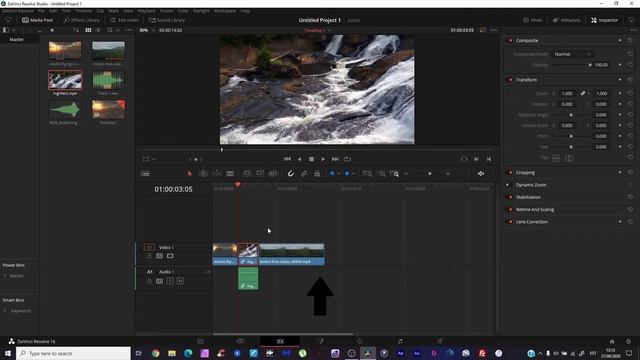The height and width of the screenshot is (360, 640).
Task: Open Windows Start menu
Action: [8, 353]
